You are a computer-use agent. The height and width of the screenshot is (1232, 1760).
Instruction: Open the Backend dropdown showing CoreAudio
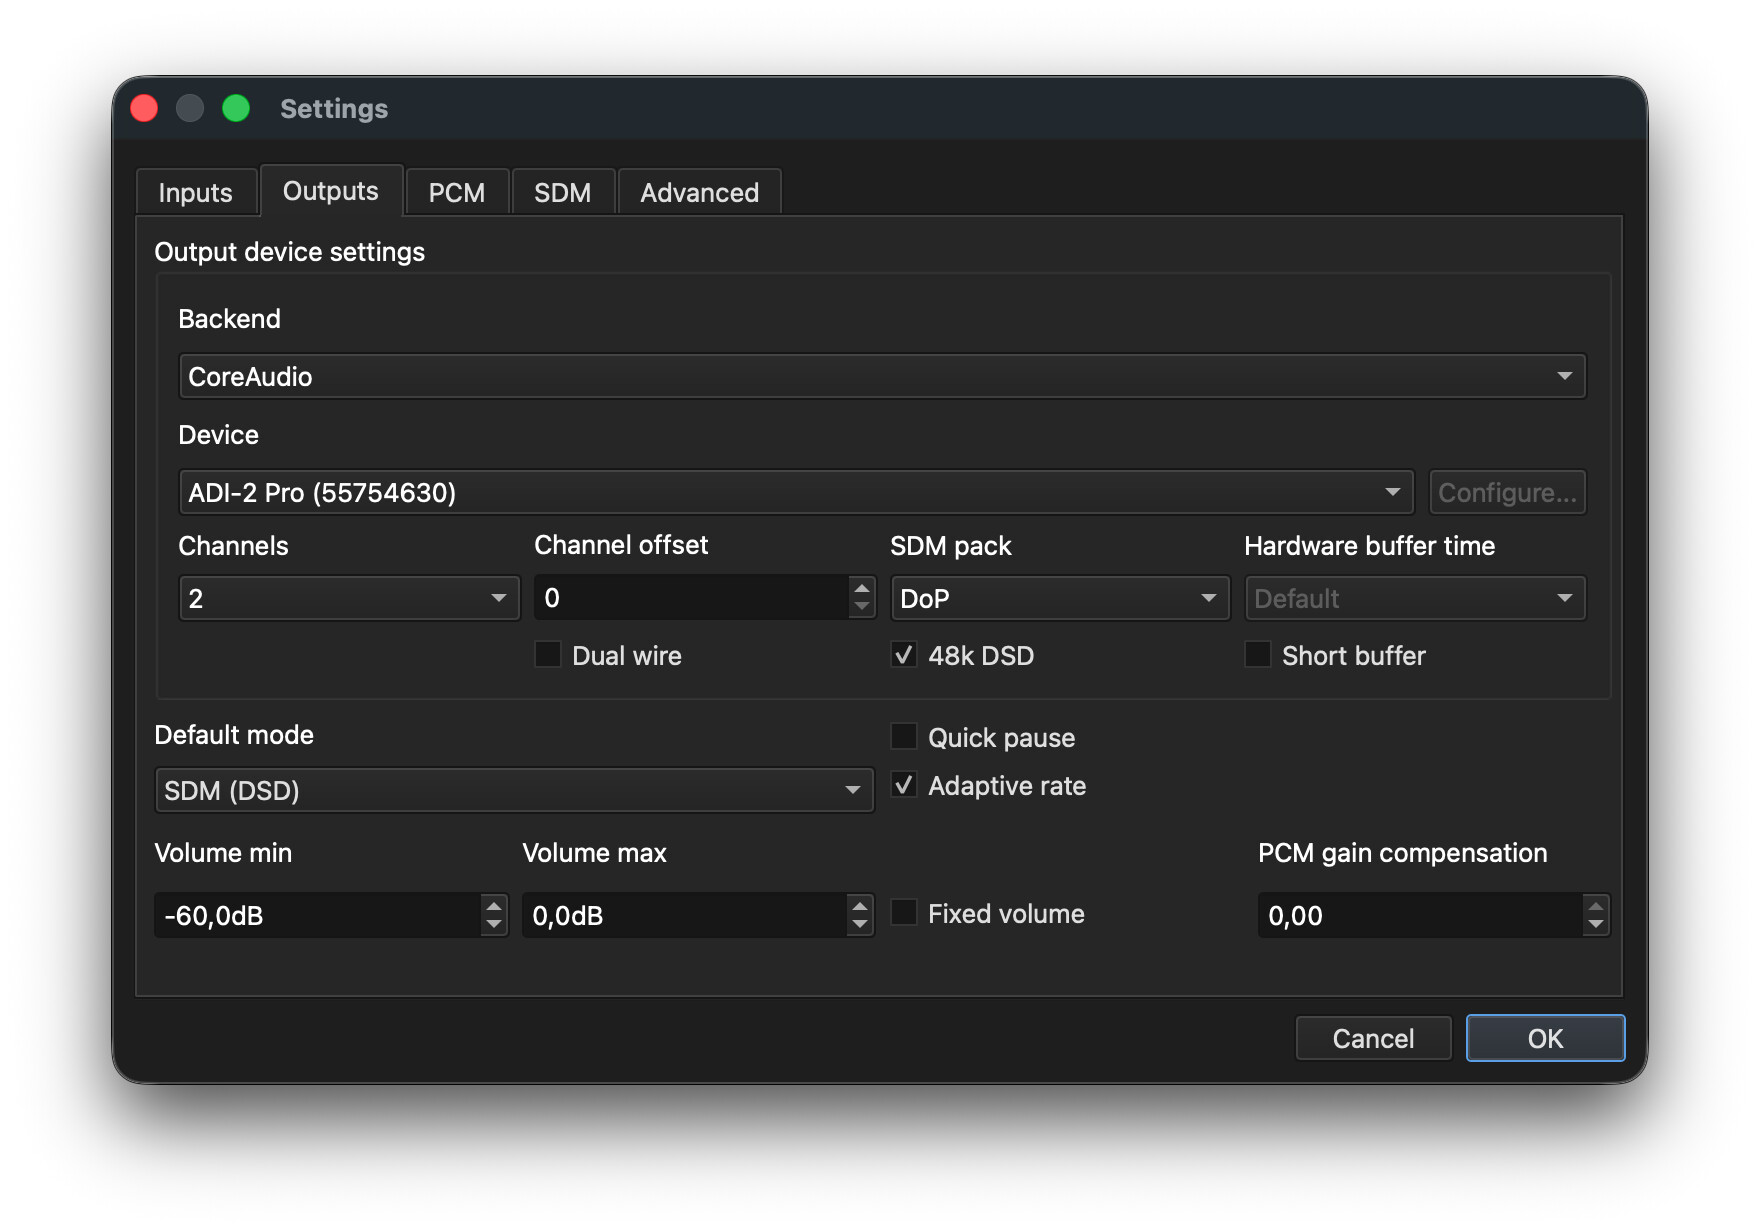point(881,377)
